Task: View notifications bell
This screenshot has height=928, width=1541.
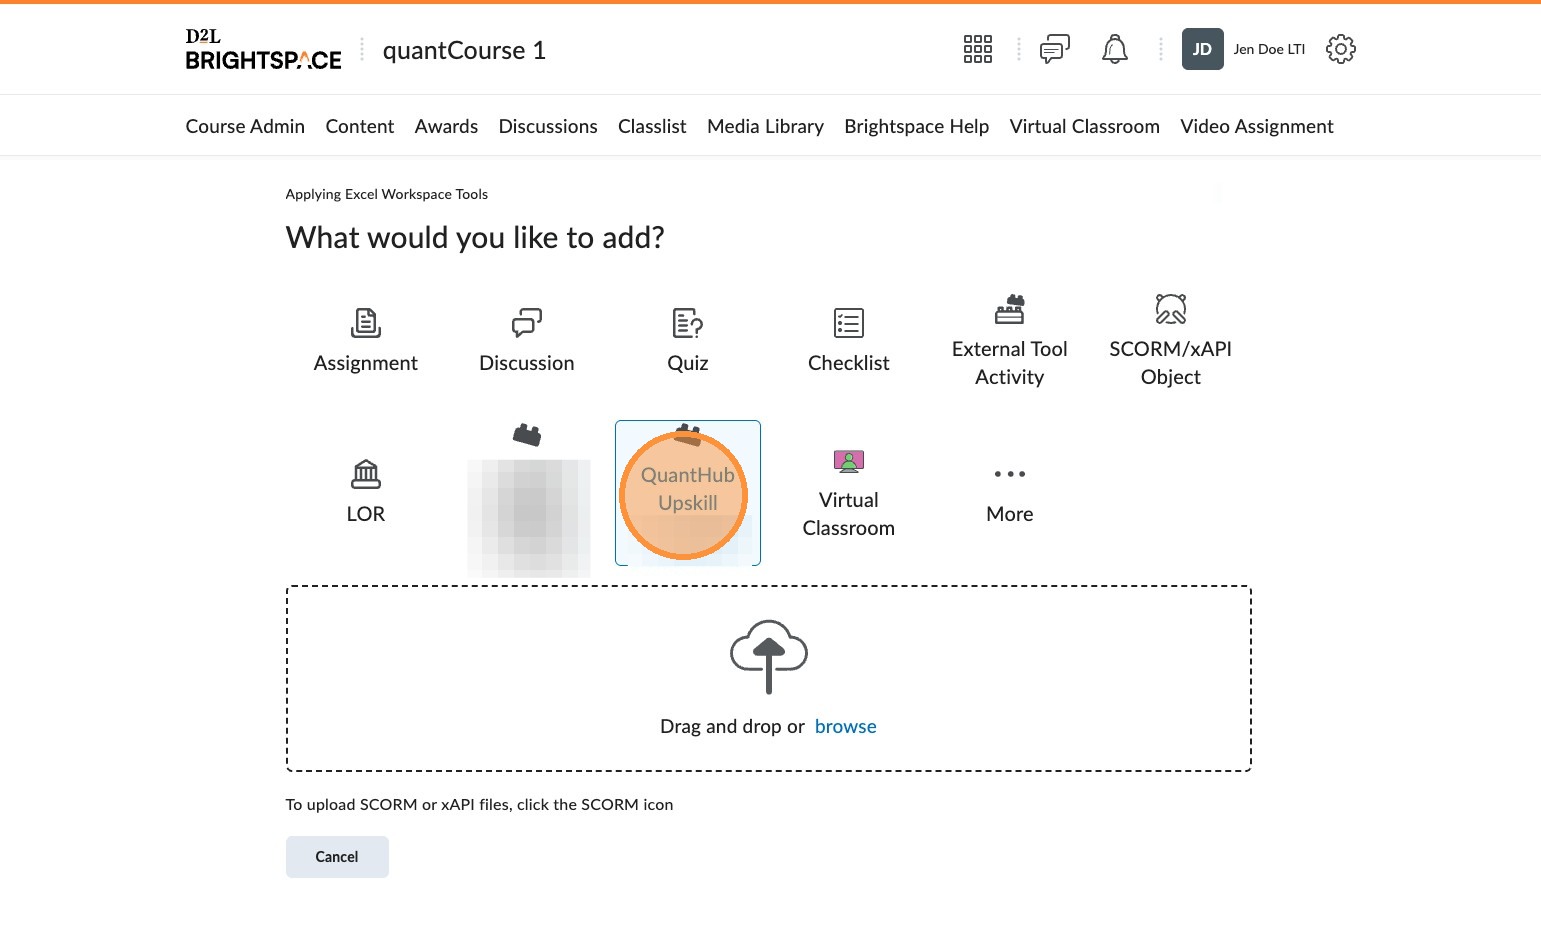Action: pos(1114,49)
